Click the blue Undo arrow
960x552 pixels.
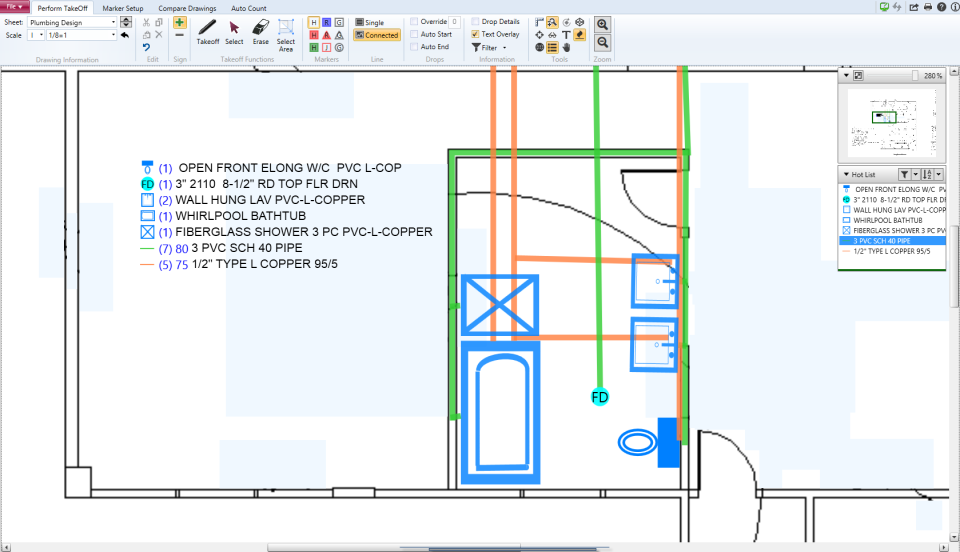pos(146,47)
